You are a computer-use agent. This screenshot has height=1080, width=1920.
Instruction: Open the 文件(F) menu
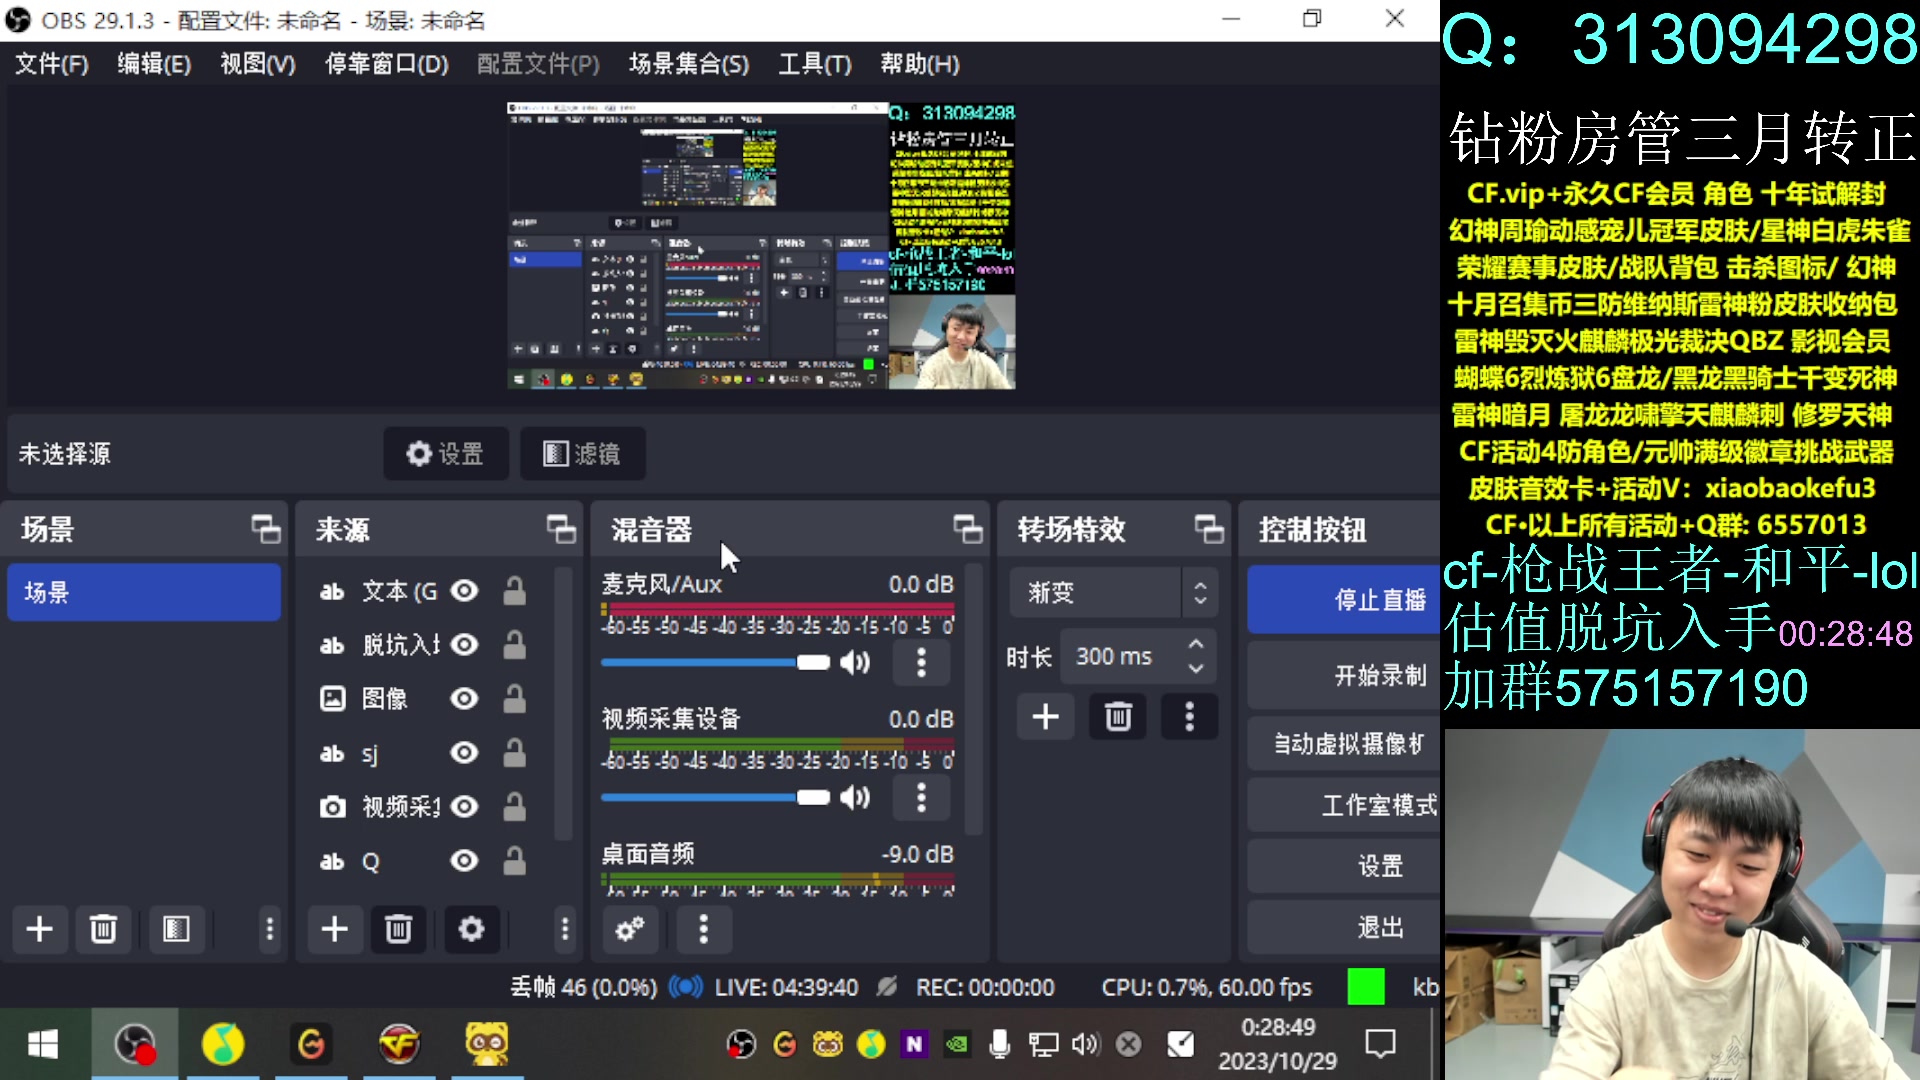tap(52, 64)
